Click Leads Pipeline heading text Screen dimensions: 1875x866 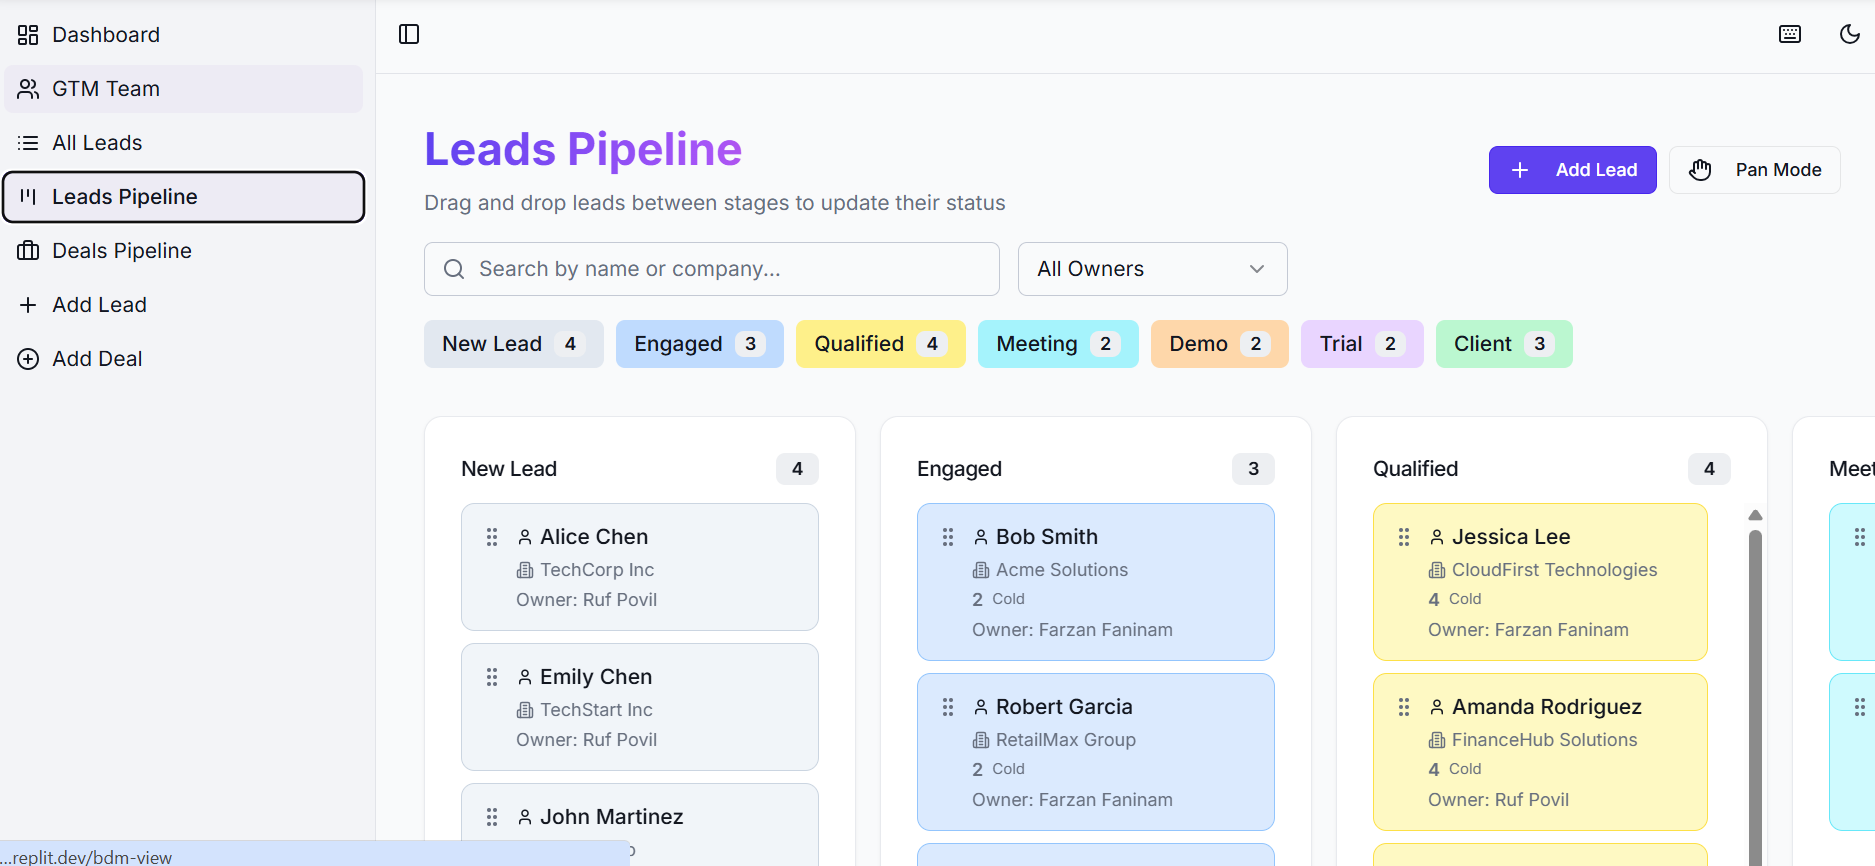coord(583,150)
